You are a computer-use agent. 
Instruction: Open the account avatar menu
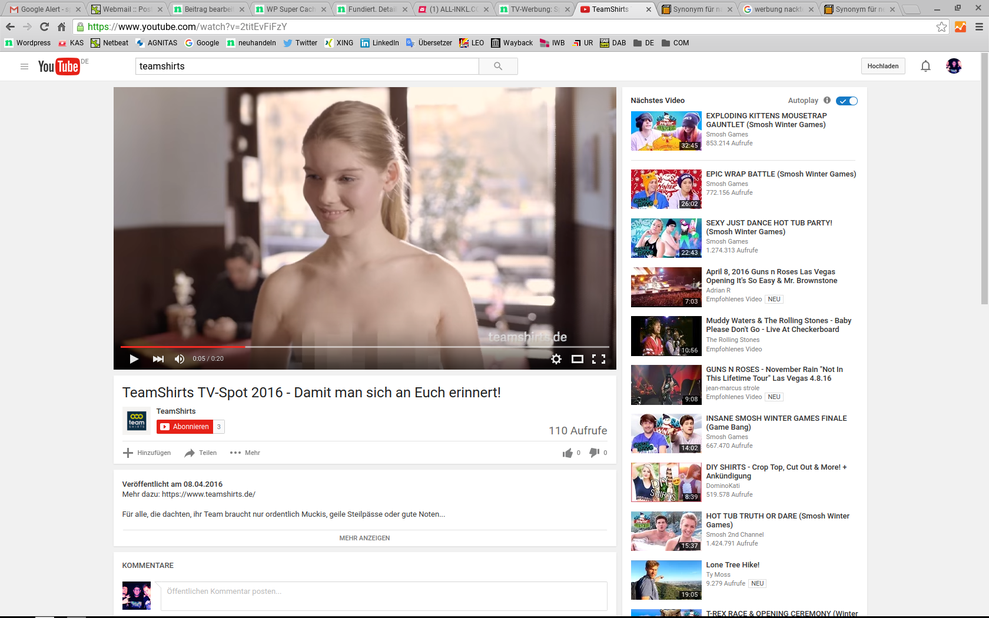(954, 66)
